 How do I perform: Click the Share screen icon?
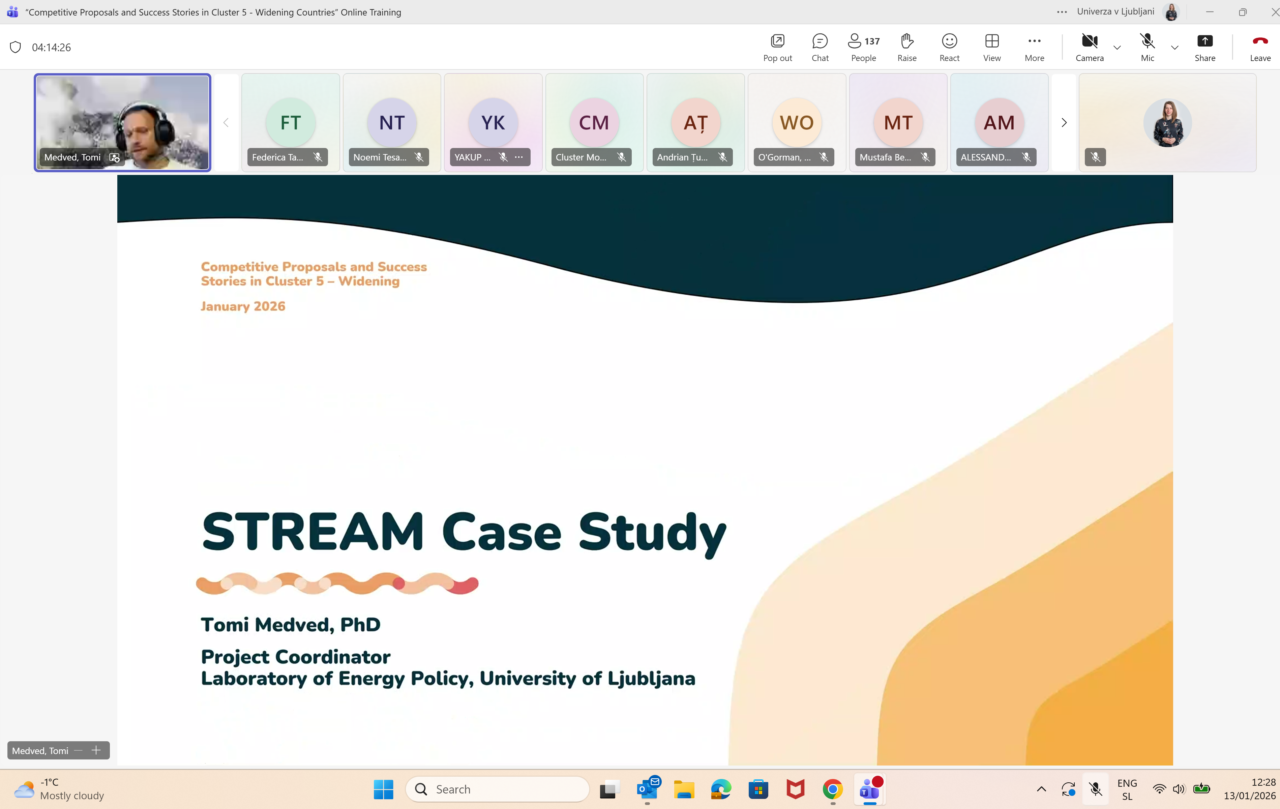click(x=1205, y=46)
